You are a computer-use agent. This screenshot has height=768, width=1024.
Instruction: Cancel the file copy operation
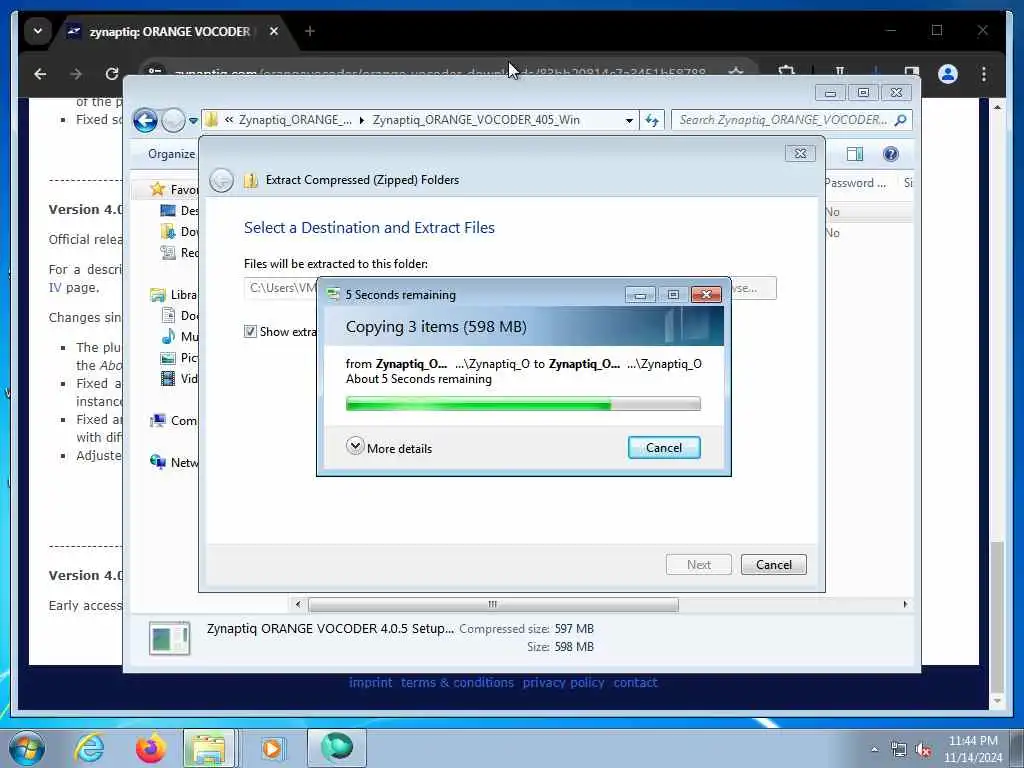[664, 447]
